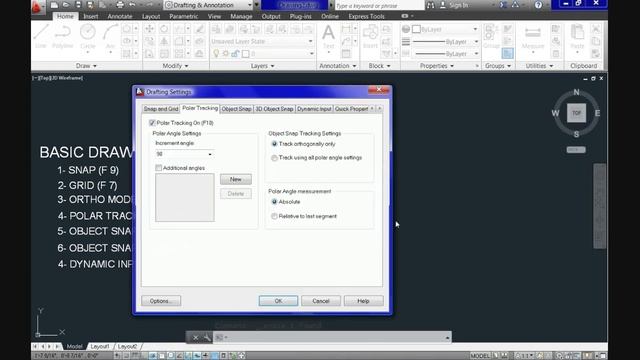Enable the Additional angles checkbox
The image size is (640, 360).
click(158, 168)
